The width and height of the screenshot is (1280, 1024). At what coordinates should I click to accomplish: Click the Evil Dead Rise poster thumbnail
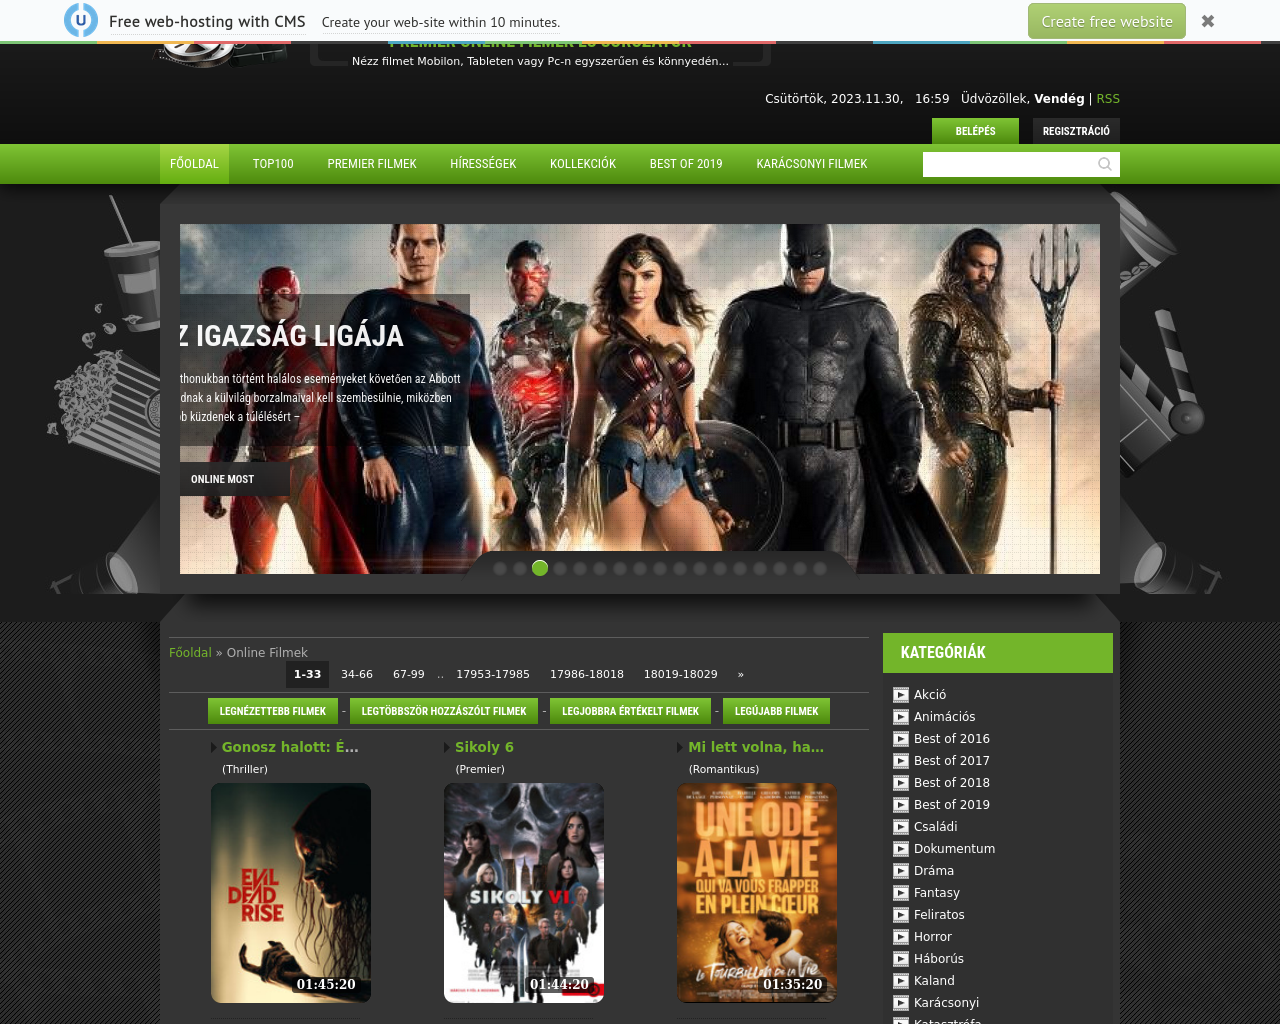click(x=291, y=893)
